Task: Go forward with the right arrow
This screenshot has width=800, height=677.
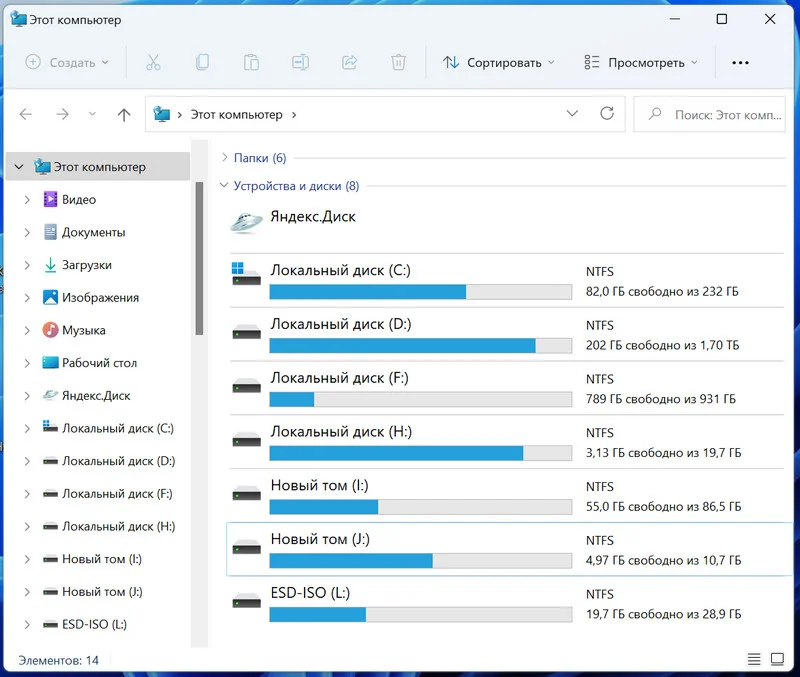Action: [62, 114]
